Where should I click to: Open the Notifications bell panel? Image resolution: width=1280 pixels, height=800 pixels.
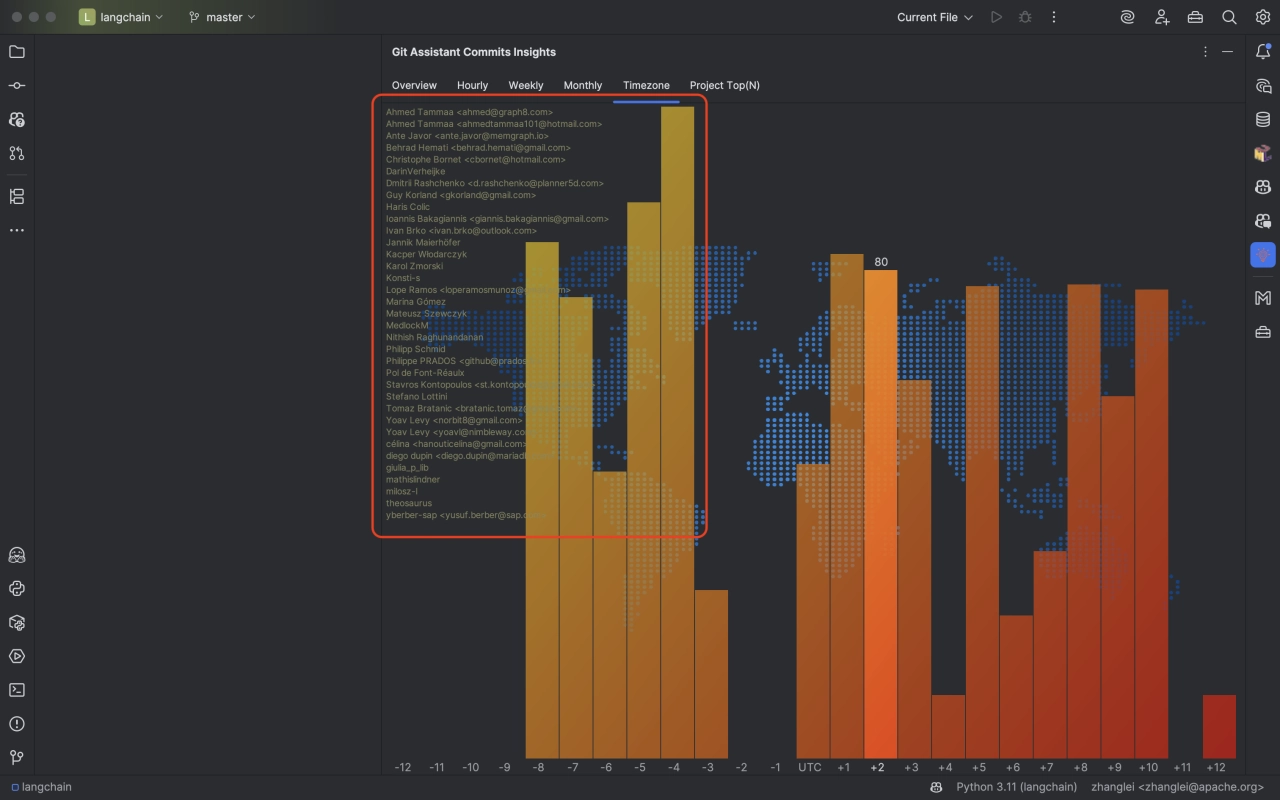coord(1263,52)
